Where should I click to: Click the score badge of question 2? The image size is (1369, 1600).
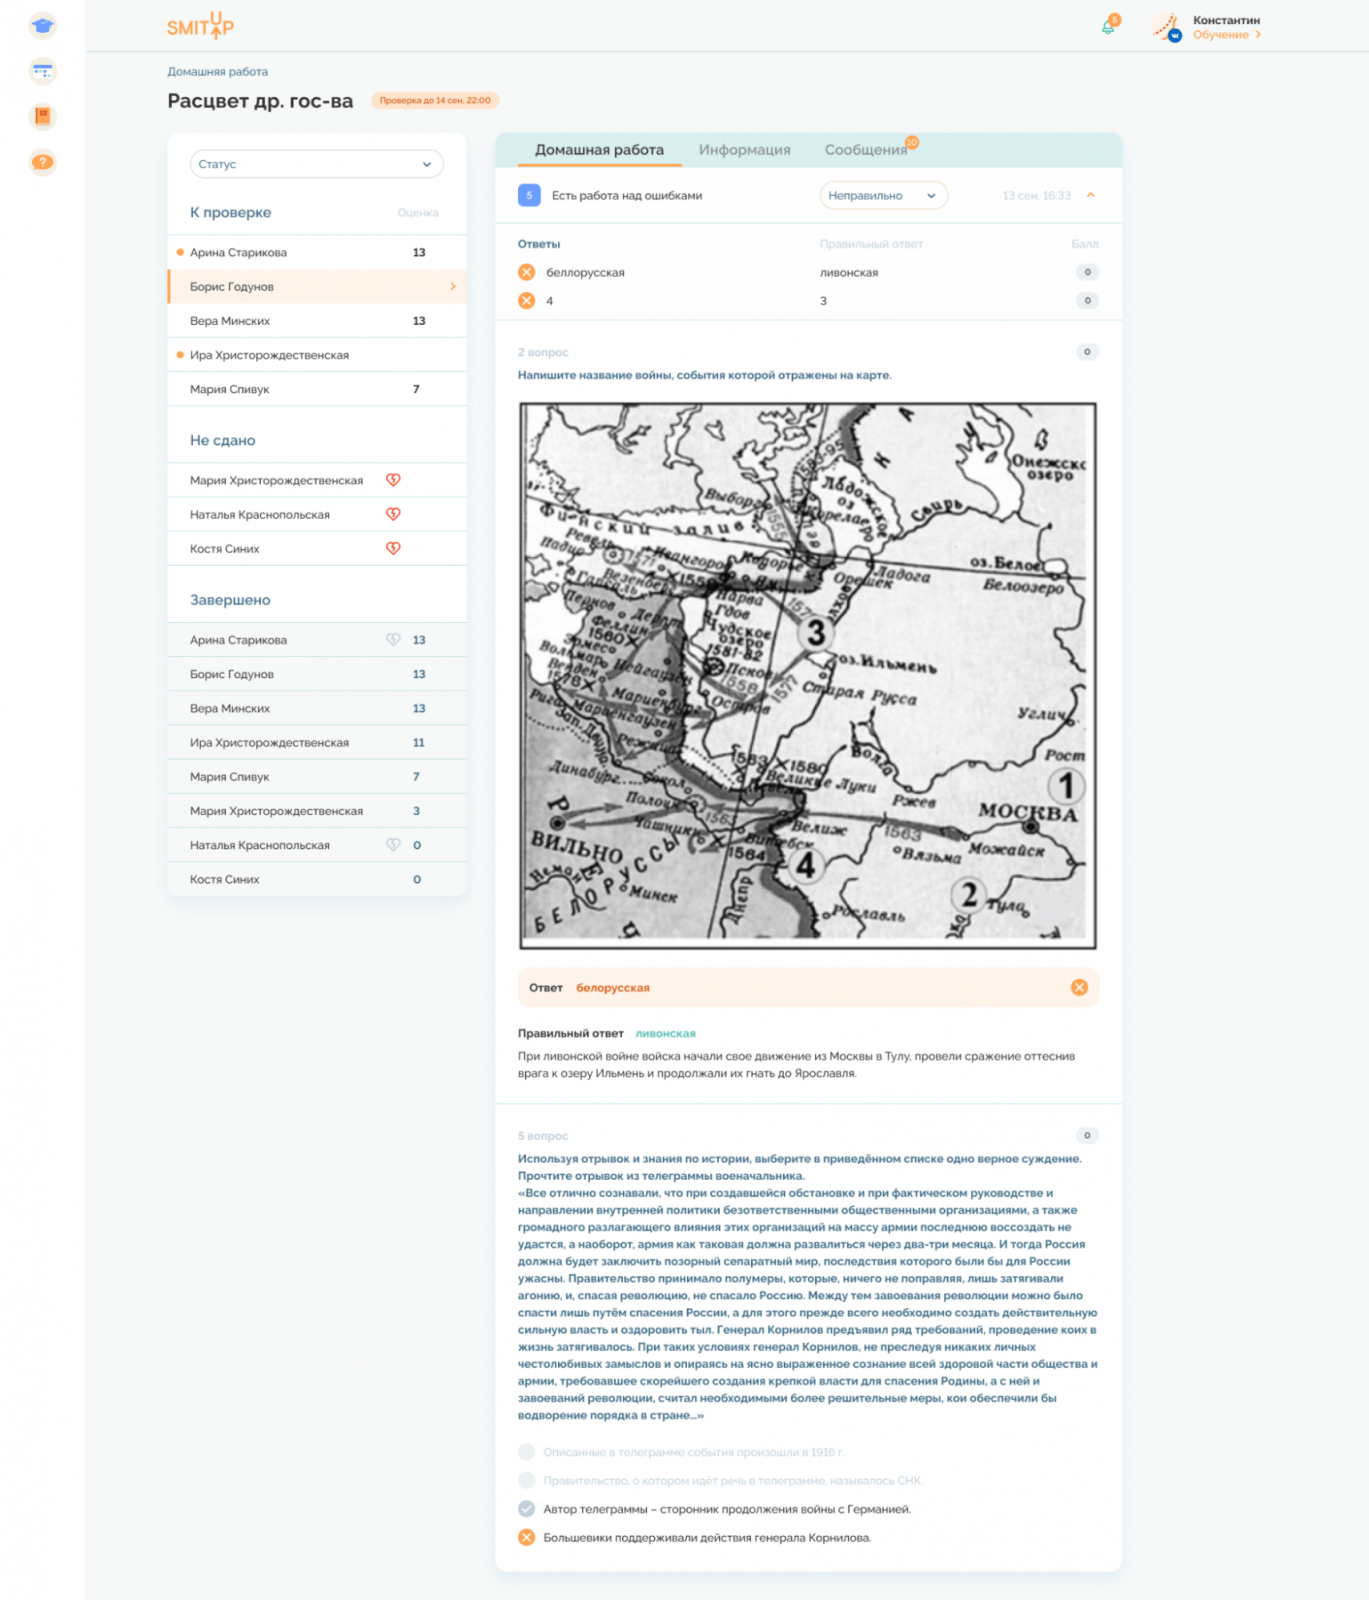(x=1087, y=352)
